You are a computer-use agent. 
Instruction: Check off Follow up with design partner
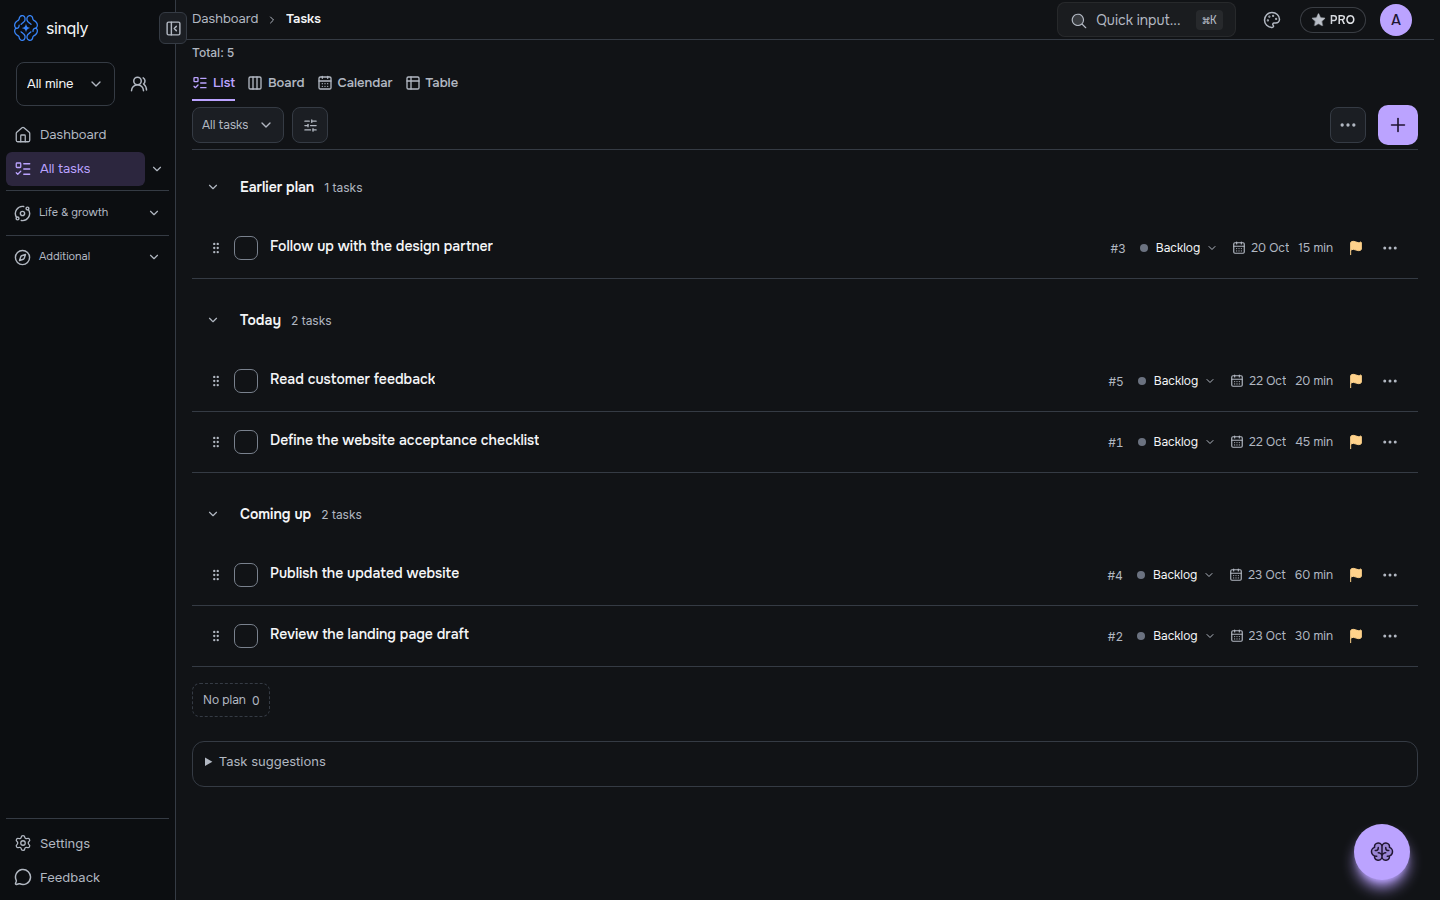click(x=246, y=248)
